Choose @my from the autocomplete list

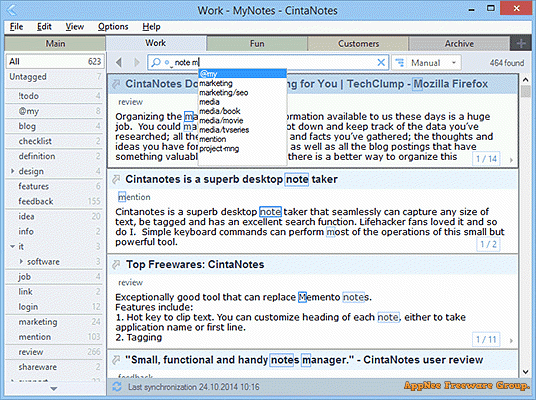pyautogui.click(x=242, y=74)
